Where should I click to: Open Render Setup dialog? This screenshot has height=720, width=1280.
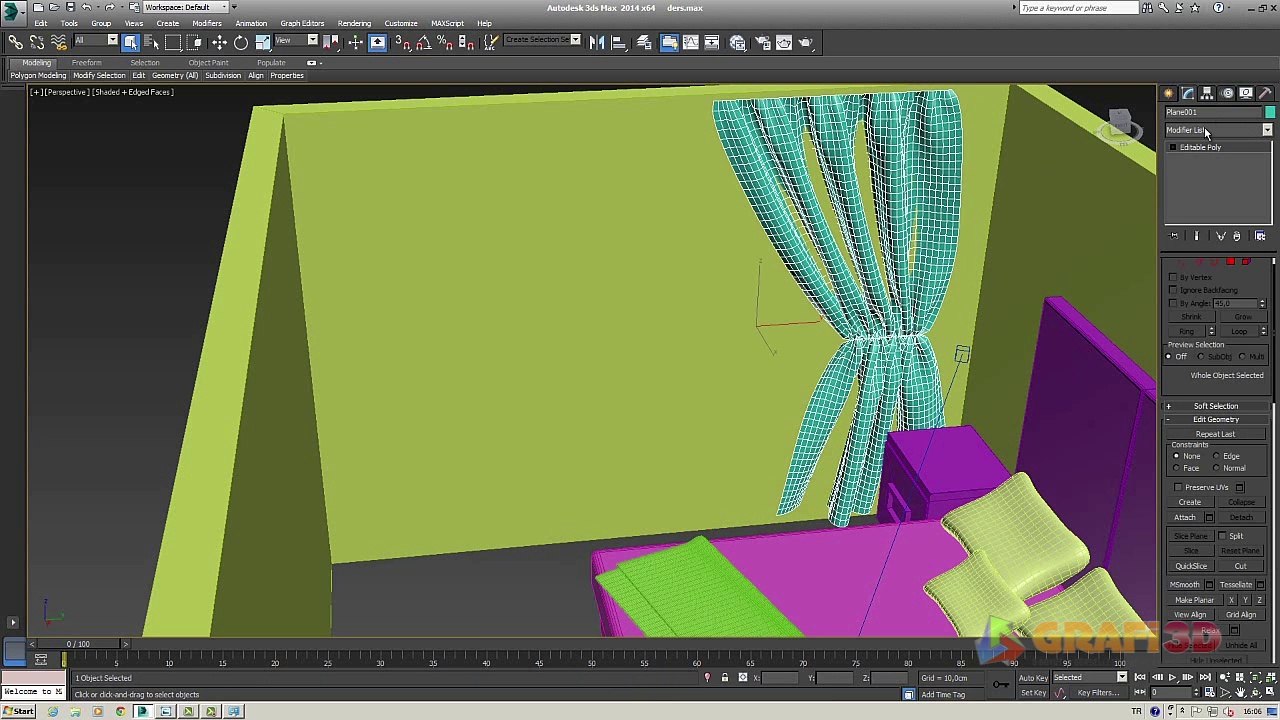point(762,42)
